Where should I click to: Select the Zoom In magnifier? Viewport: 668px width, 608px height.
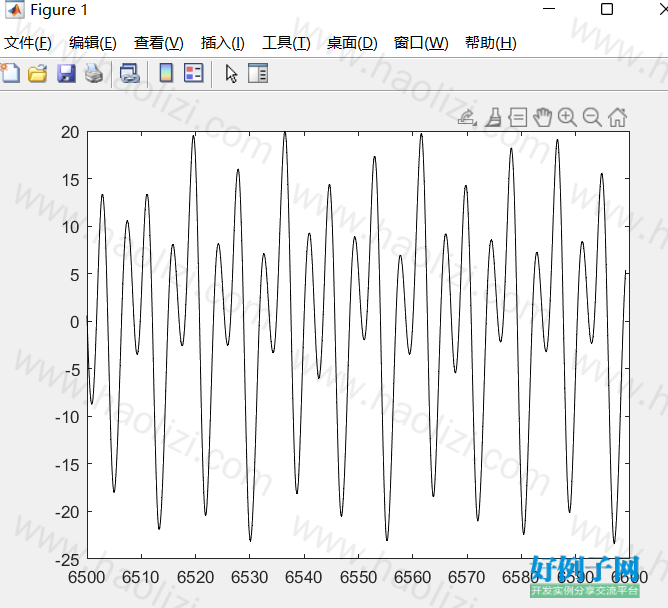(x=567, y=117)
